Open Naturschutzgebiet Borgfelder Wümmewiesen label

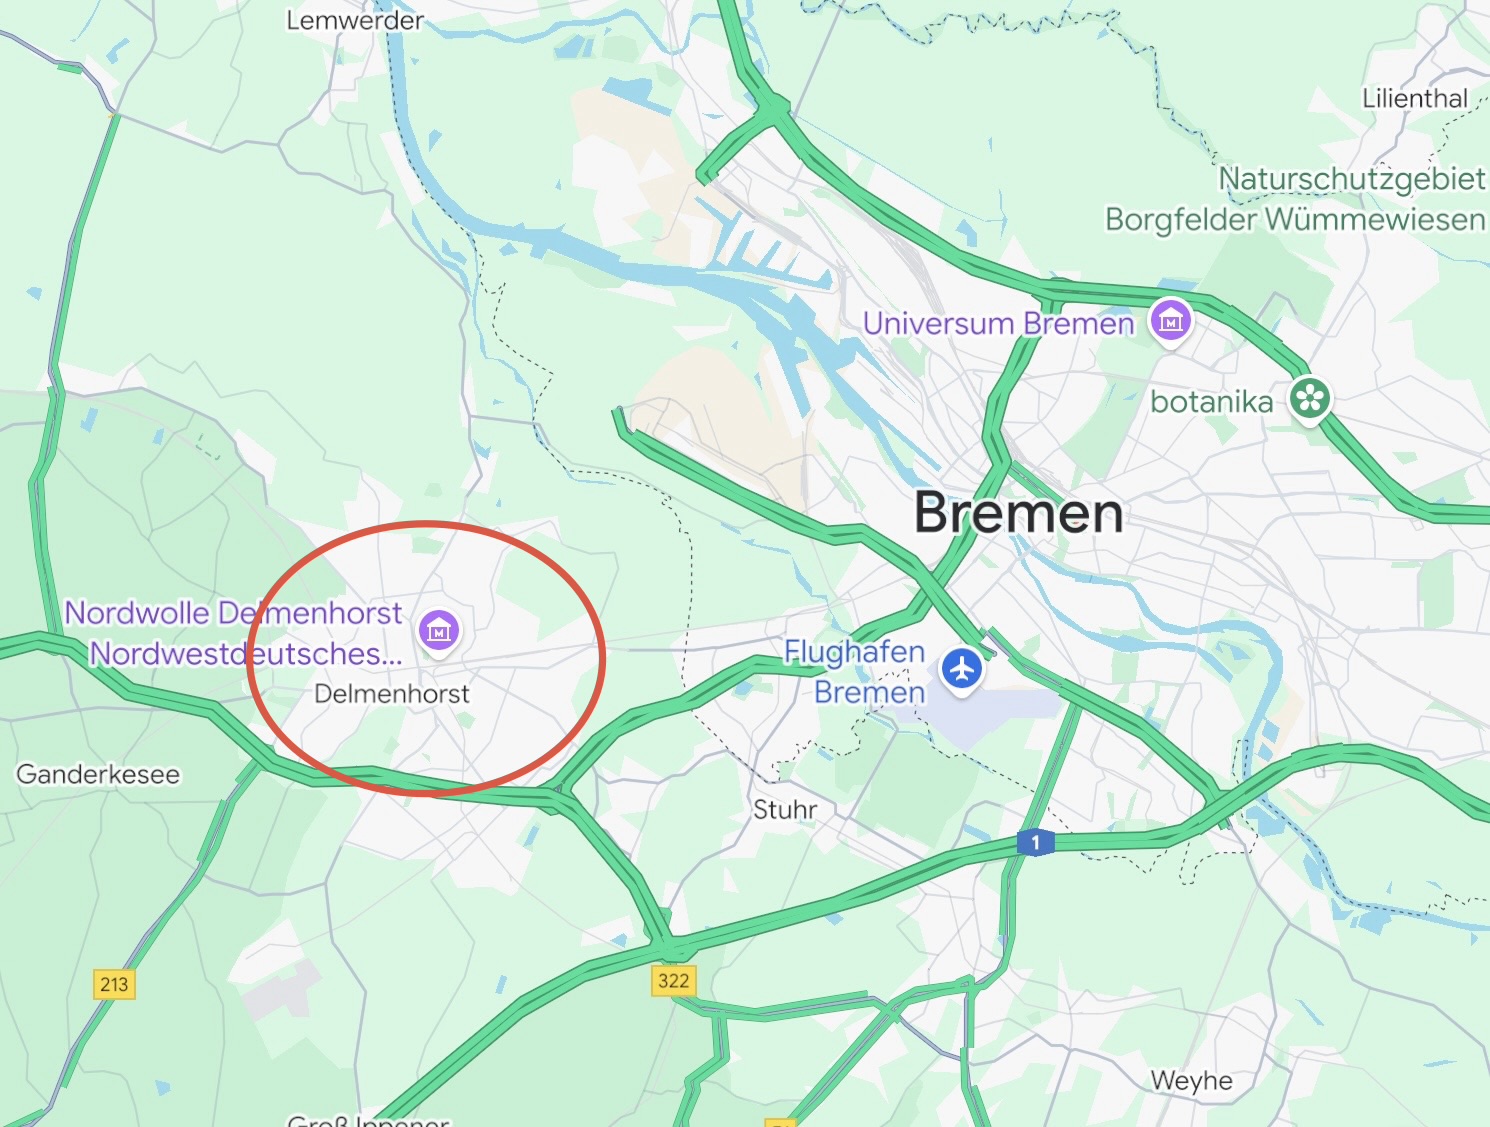click(1295, 199)
